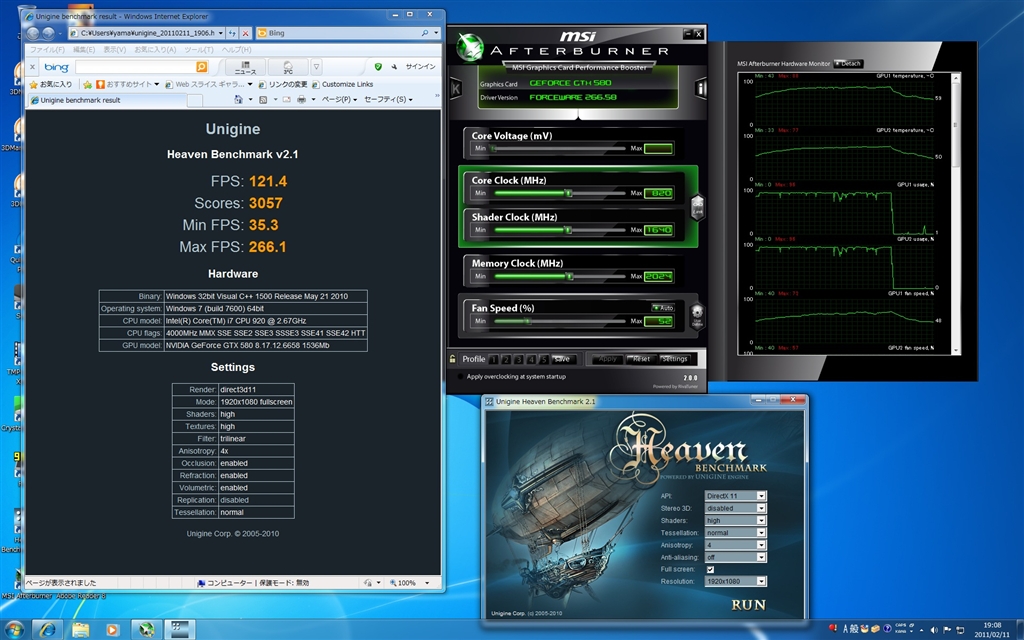Image resolution: width=1024 pixels, height=640 pixels.
Task: Select the Unigine benchmark result browser tab
Action: pyautogui.click(x=80, y=100)
